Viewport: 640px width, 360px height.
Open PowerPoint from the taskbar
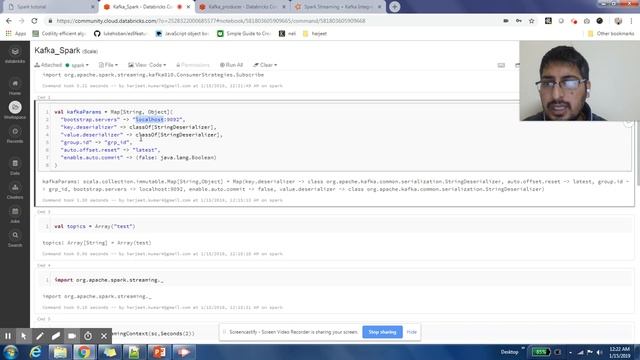(x=159, y=352)
